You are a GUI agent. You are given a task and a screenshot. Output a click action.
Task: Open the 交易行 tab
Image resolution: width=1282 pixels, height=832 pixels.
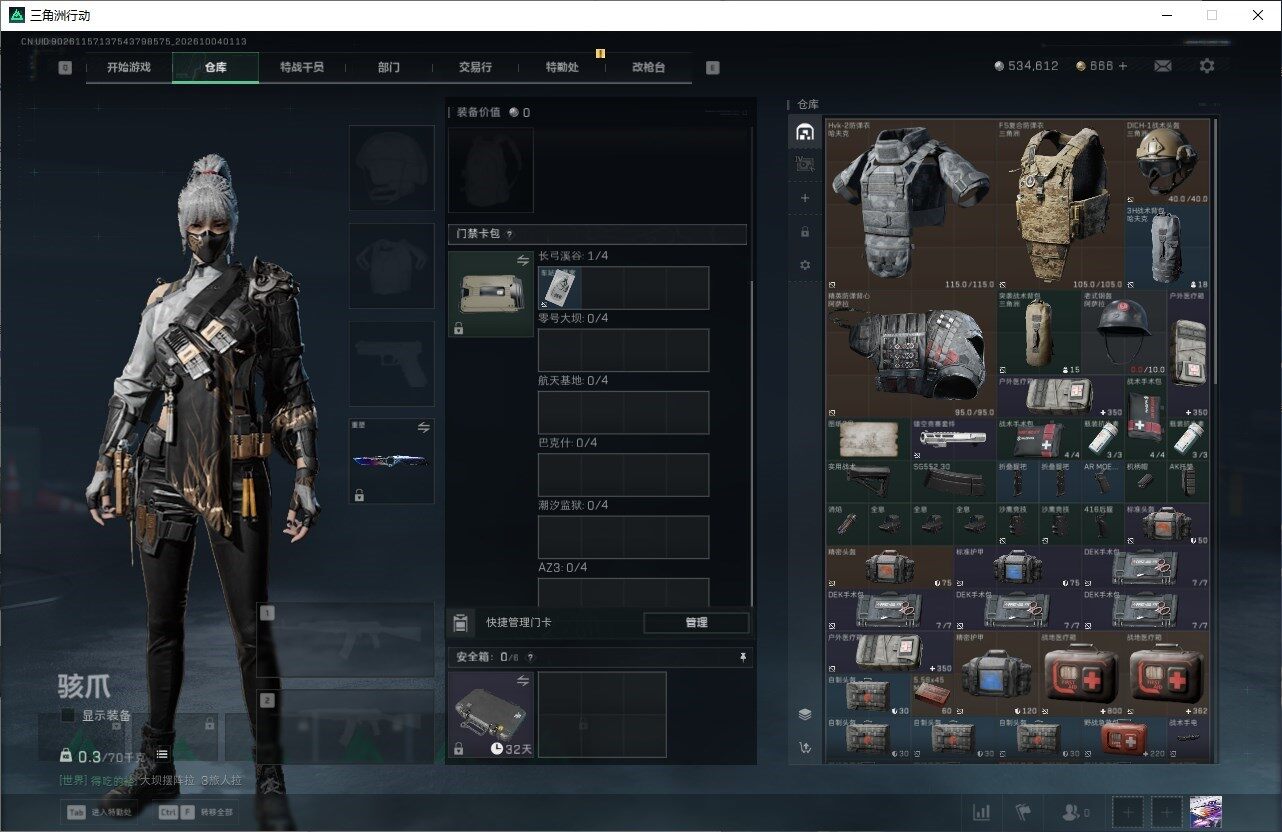(475, 67)
